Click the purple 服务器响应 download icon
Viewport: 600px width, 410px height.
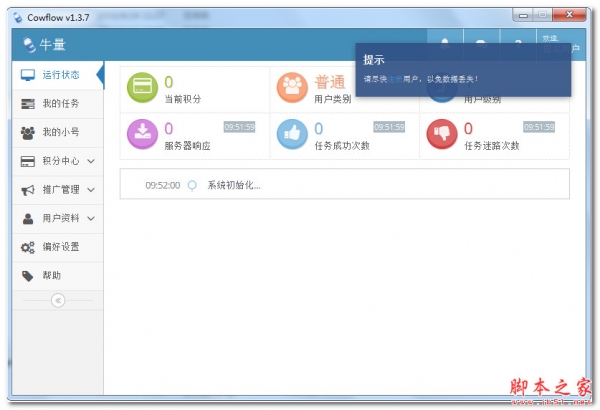coord(142,134)
